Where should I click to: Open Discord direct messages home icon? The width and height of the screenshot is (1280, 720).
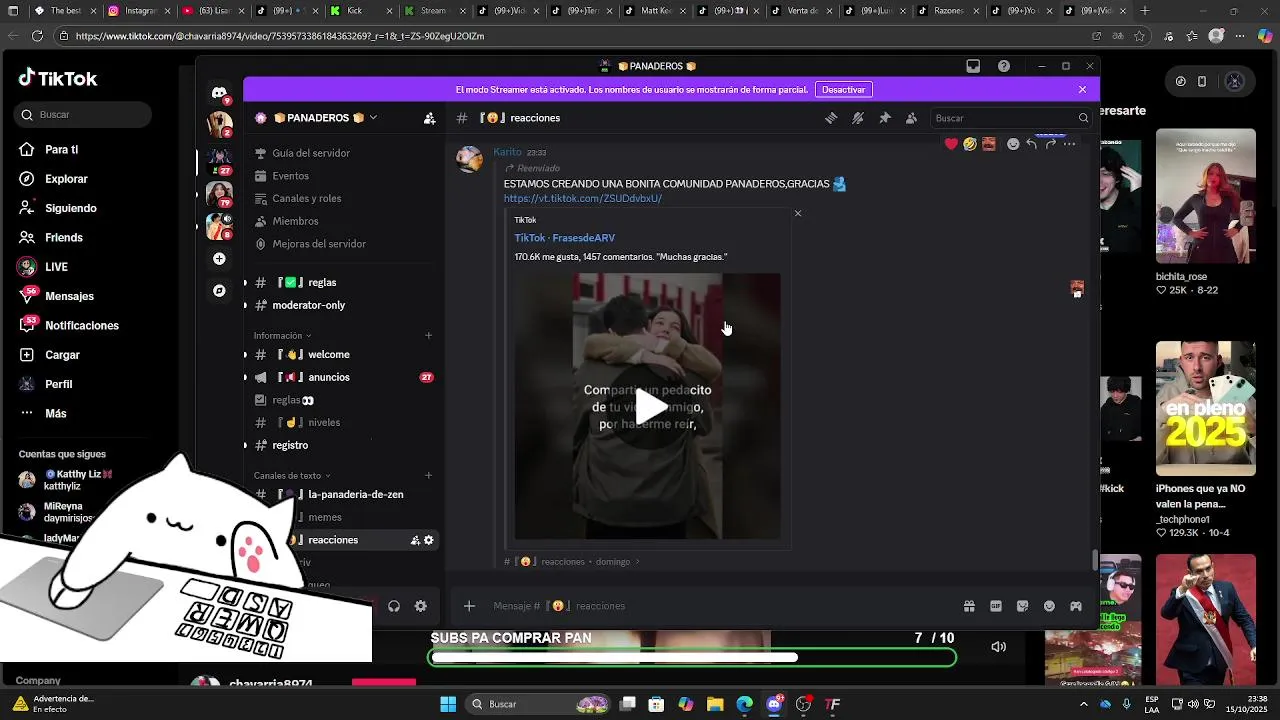(x=219, y=93)
